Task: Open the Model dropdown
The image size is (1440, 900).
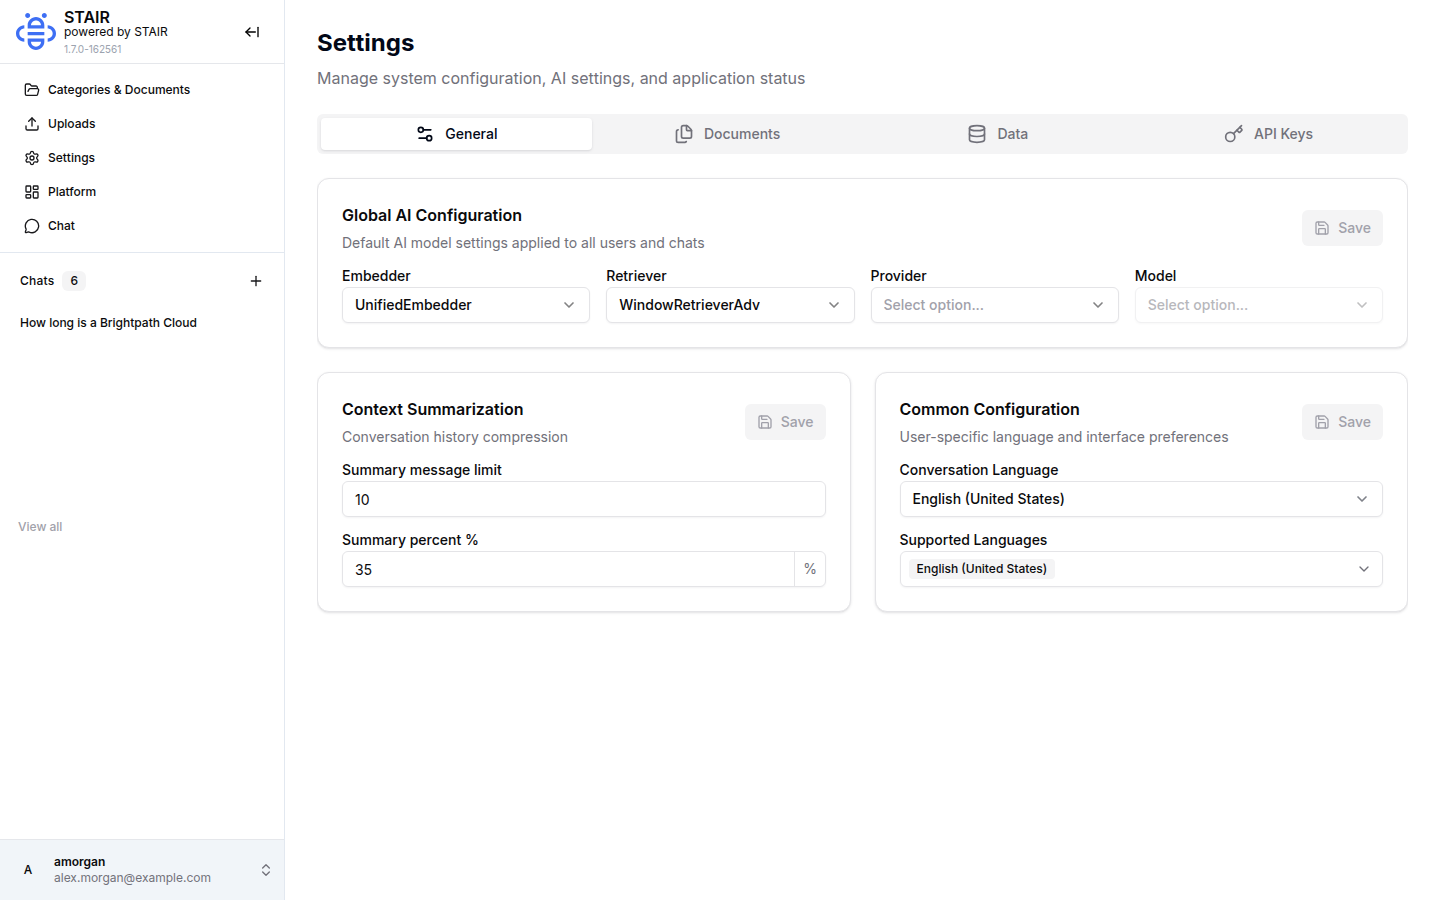Action: click(1259, 305)
